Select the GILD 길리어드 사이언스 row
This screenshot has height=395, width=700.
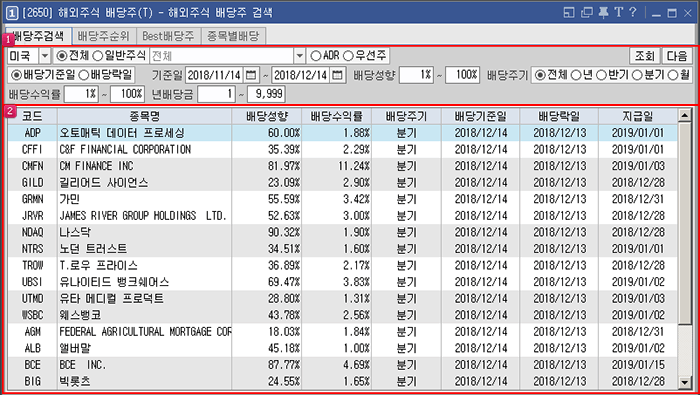click(x=342, y=183)
